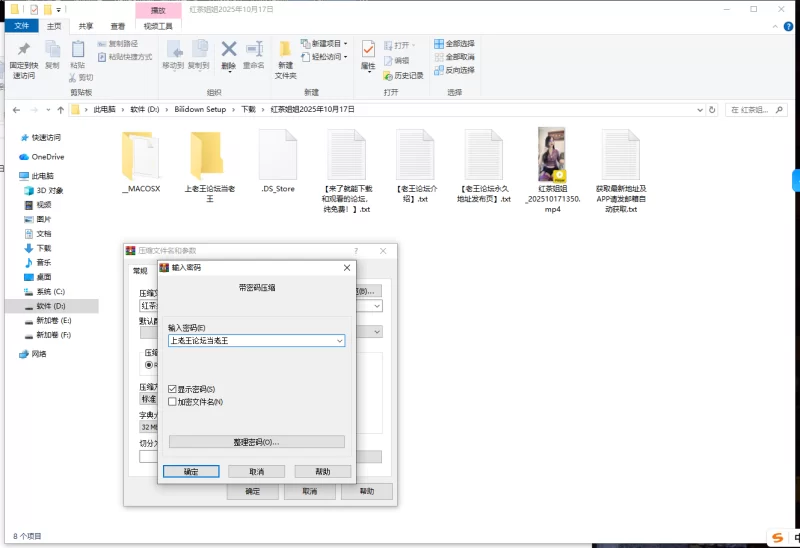Open Properties via the checkmark icon
Image resolution: width=800 pixels, height=548 pixels.
point(368,49)
